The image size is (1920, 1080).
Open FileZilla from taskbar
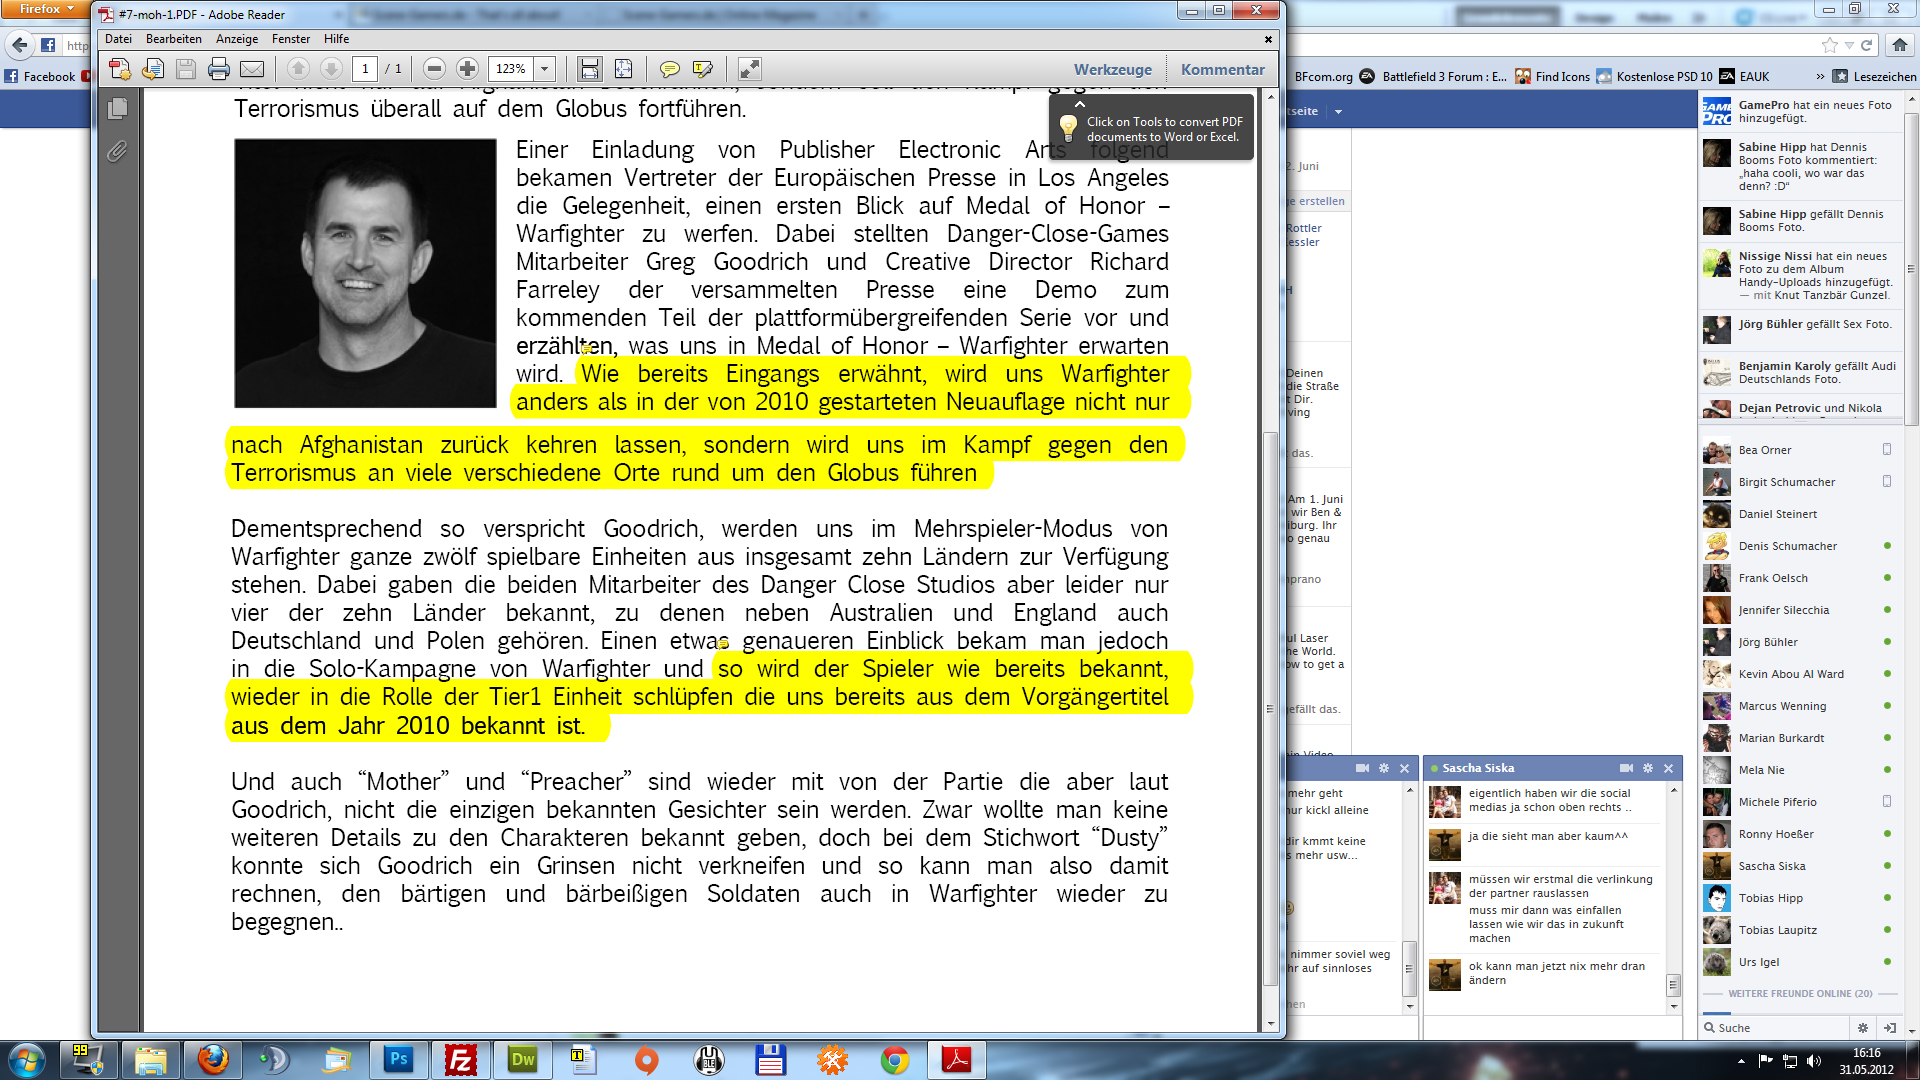click(461, 1060)
